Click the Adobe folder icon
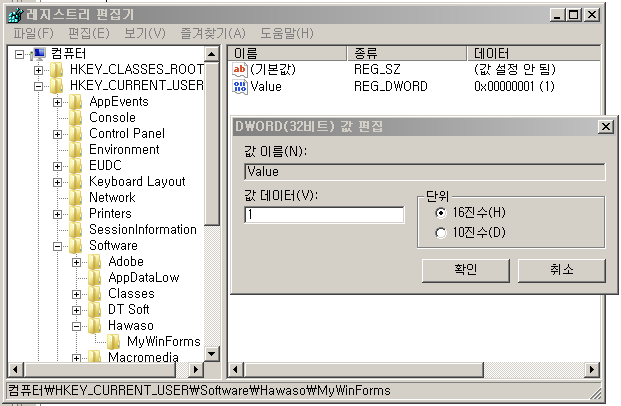 point(95,262)
